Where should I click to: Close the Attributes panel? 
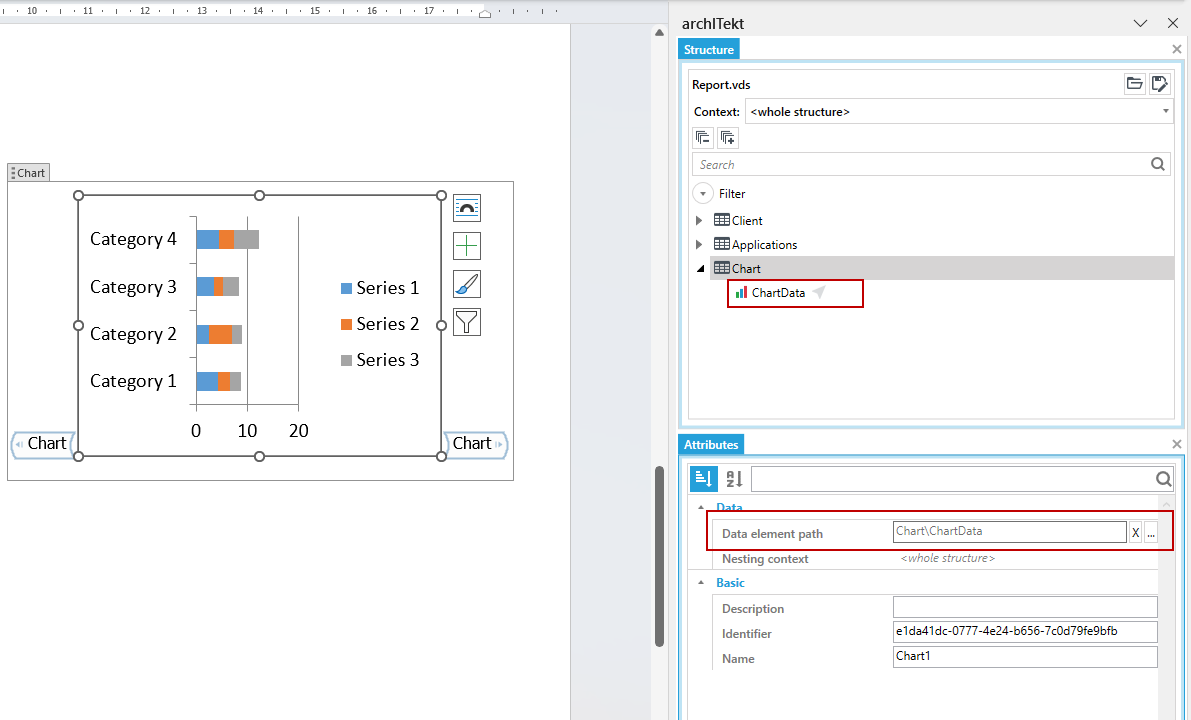coord(1177,444)
